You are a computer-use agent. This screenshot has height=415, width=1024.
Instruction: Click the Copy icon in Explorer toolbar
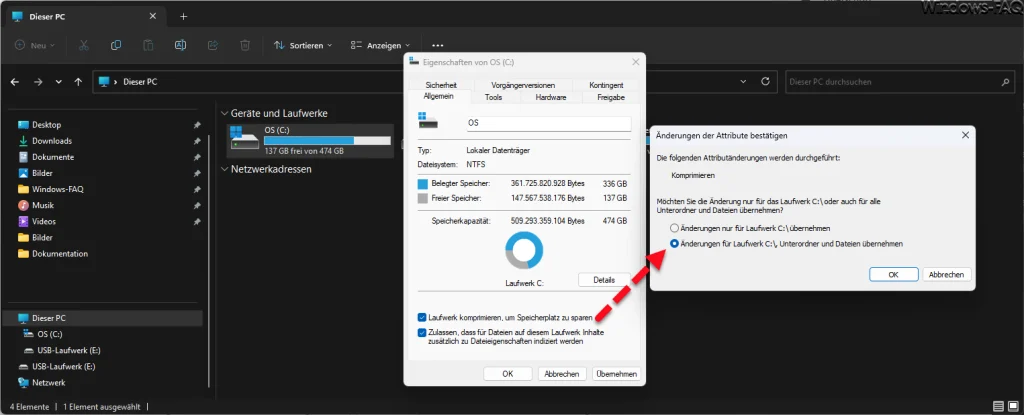(x=116, y=45)
